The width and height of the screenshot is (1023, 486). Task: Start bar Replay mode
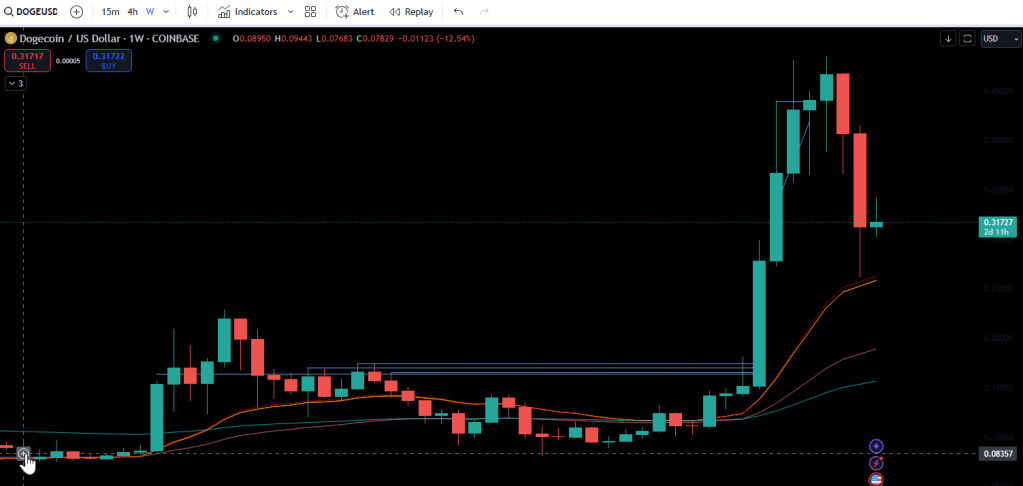coord(411,12)
